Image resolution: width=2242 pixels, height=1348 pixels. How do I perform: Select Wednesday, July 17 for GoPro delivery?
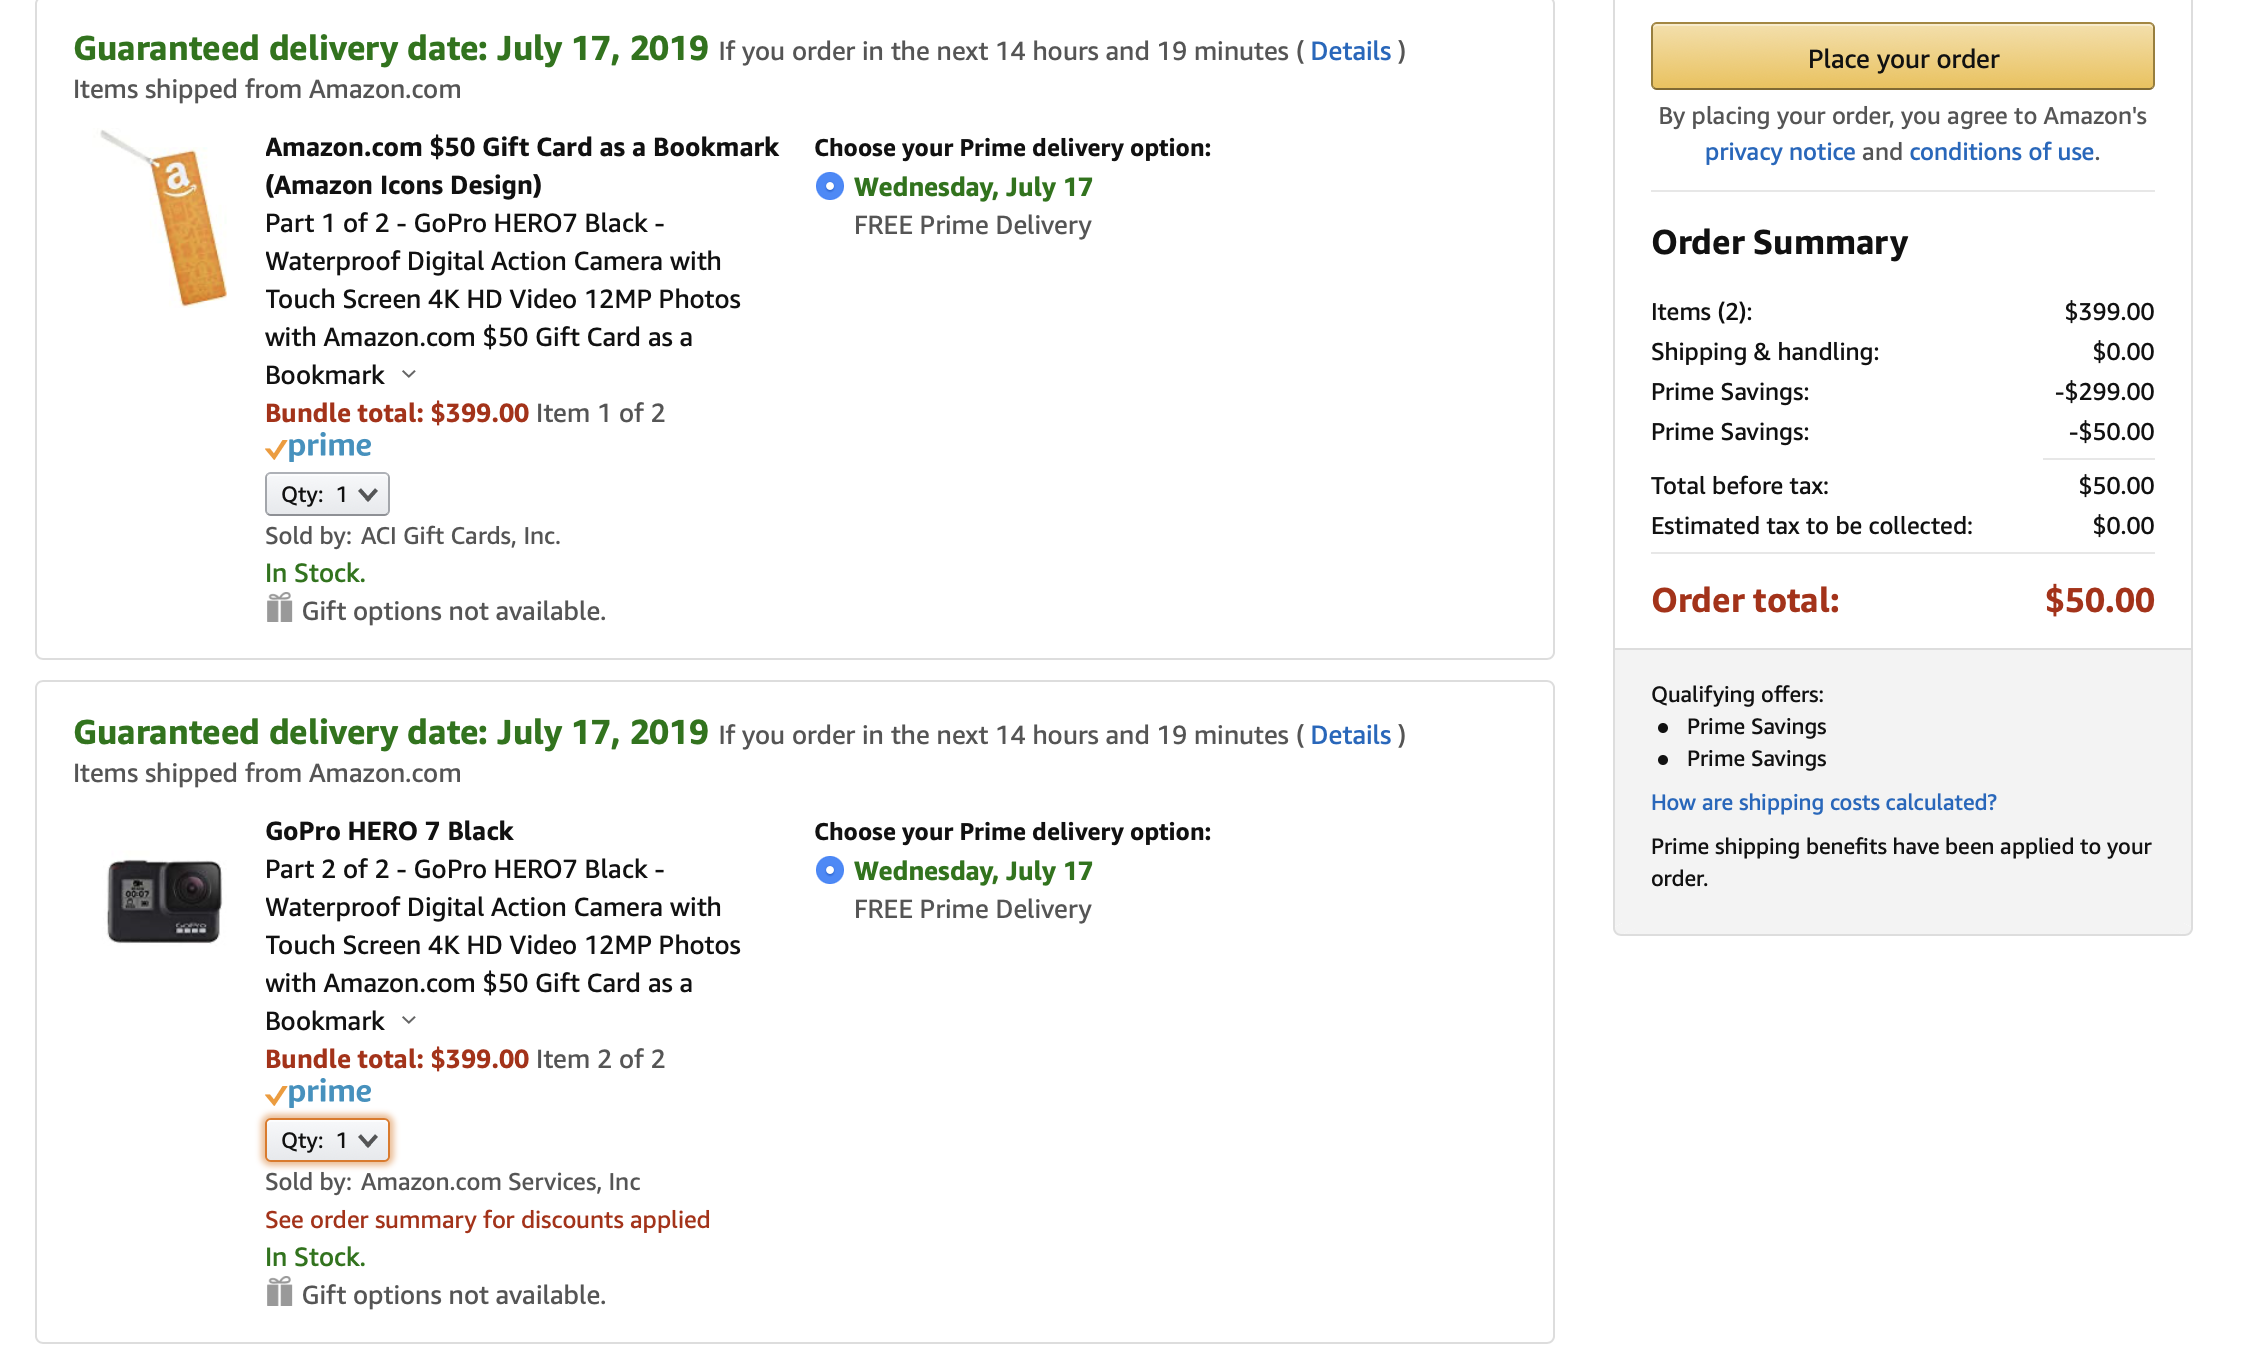(829, 871)
